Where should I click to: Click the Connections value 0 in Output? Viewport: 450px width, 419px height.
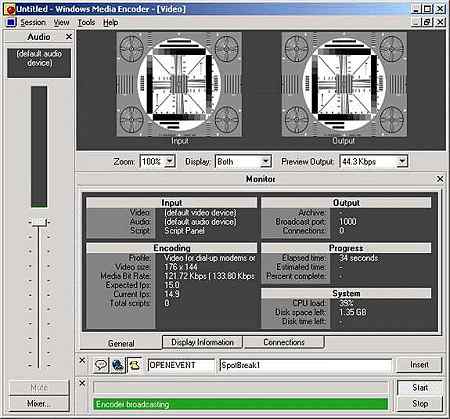342,231
